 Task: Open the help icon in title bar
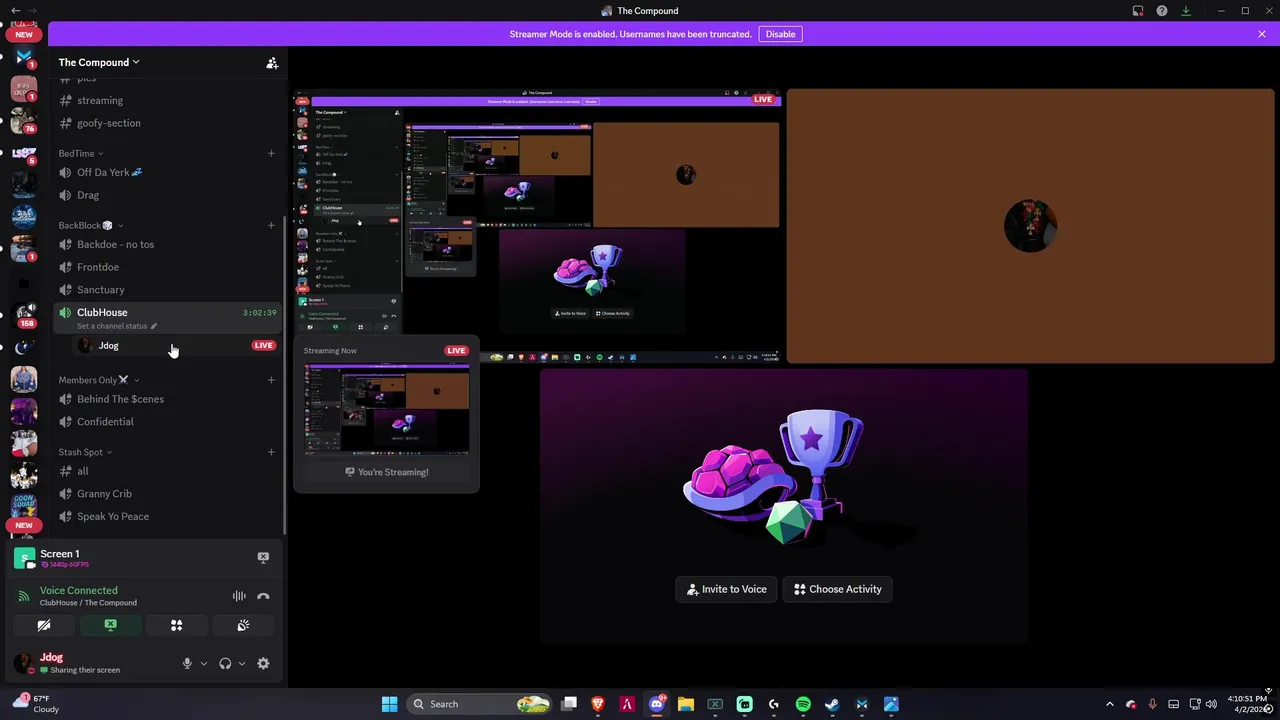[1162, 11]
